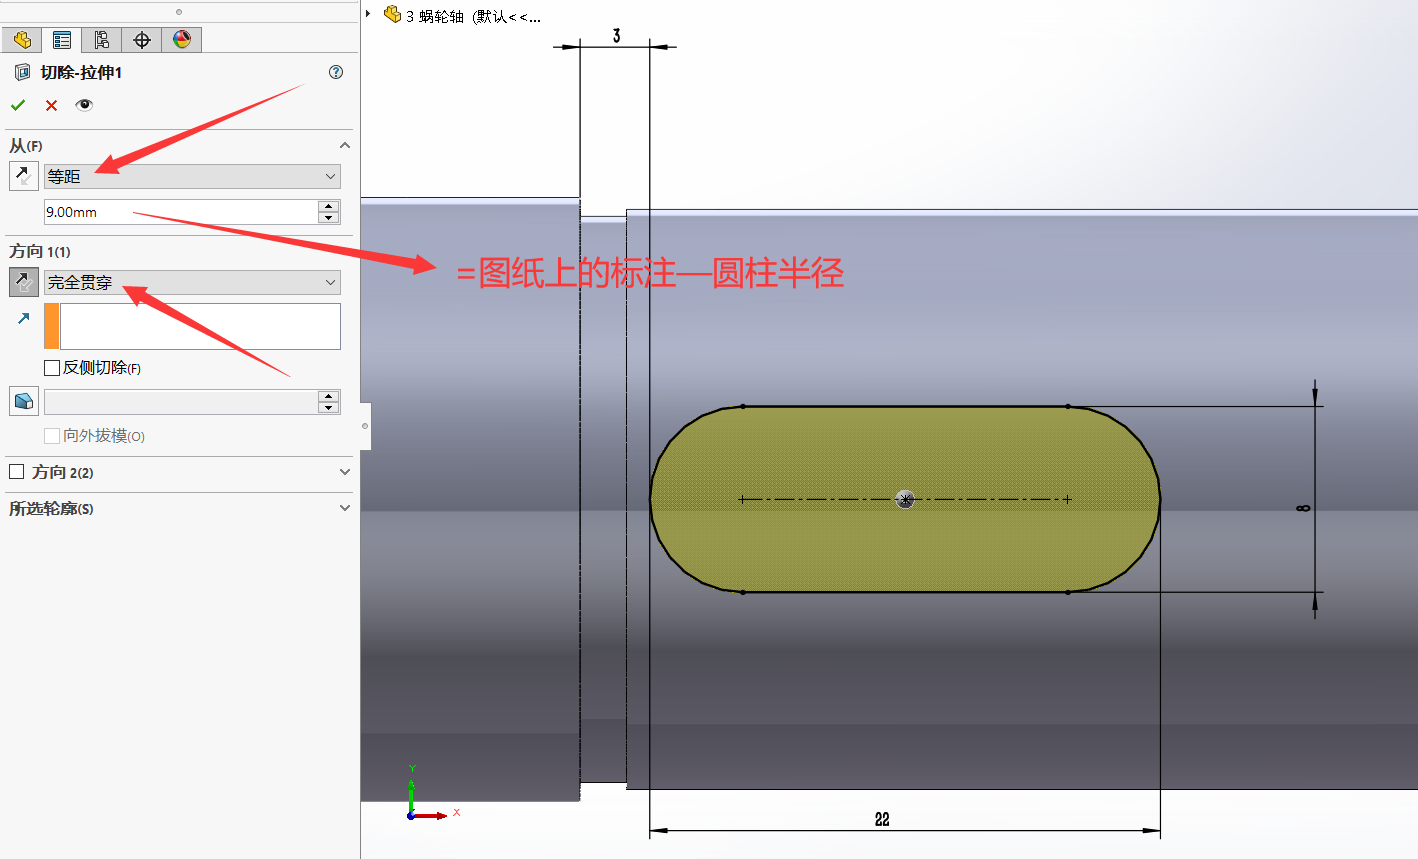Cancel the cut with the red X
Image resolution: width=1418 pixels, height=859 pixels.
(x=51, y=105)
